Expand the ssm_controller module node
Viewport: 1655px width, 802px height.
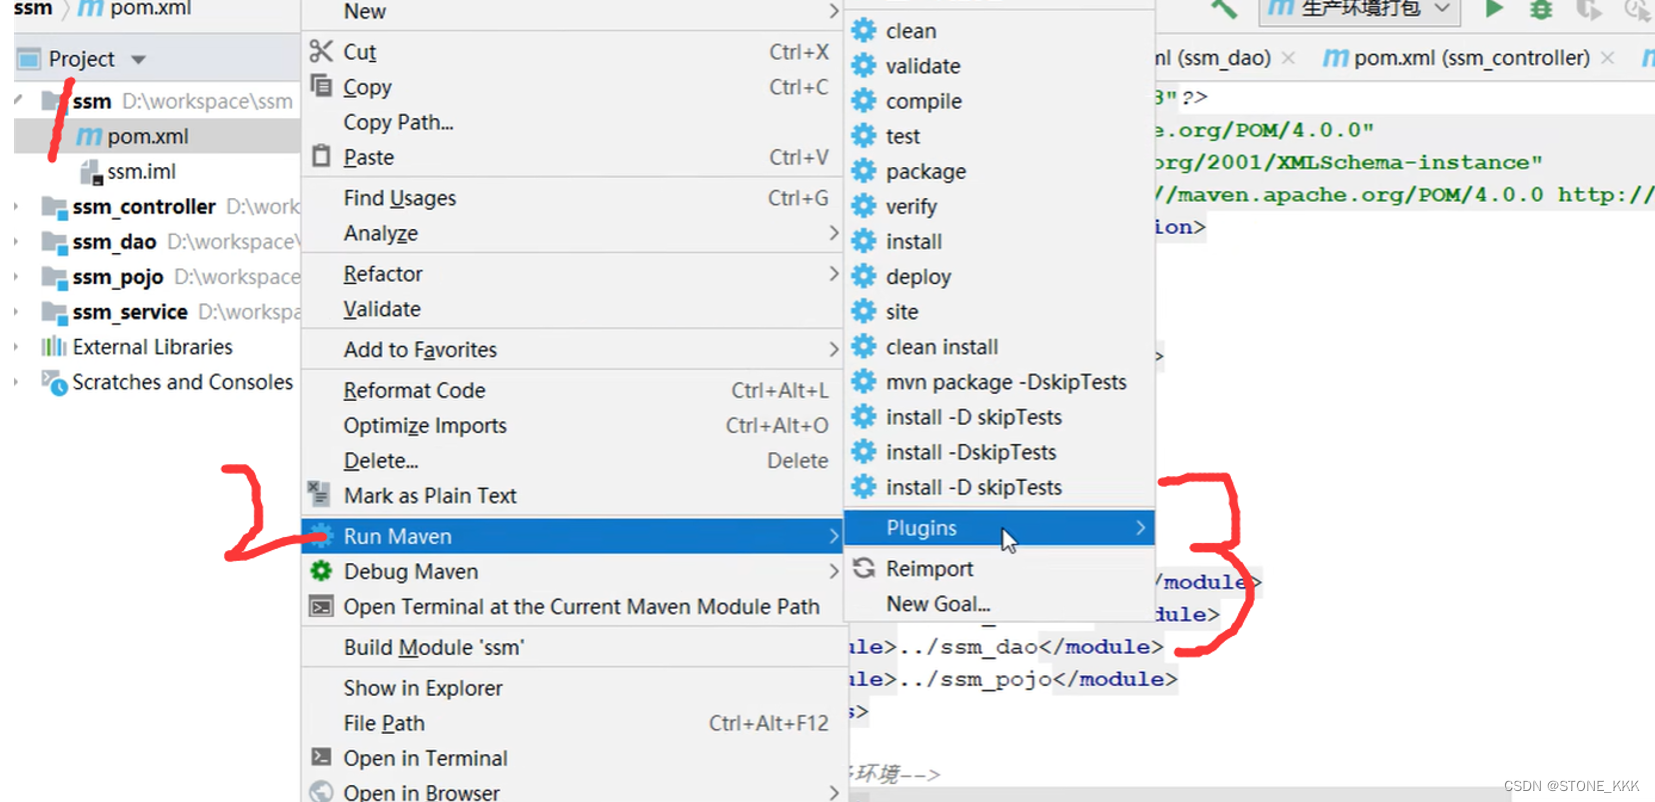pos(16,207)
